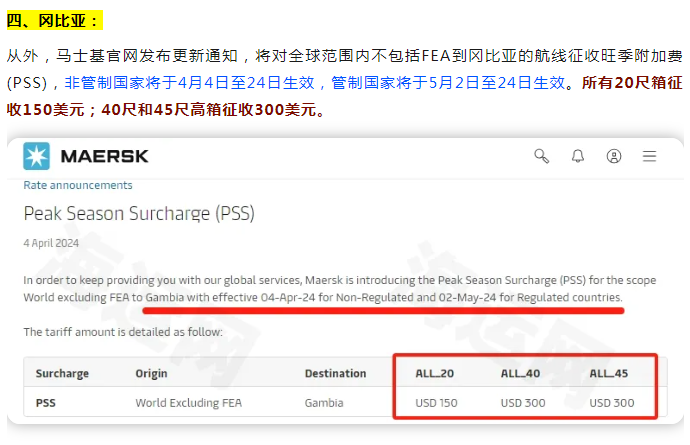Open the search magnifier icon
This screenshot has height=445, width=690.
point(541,156)
